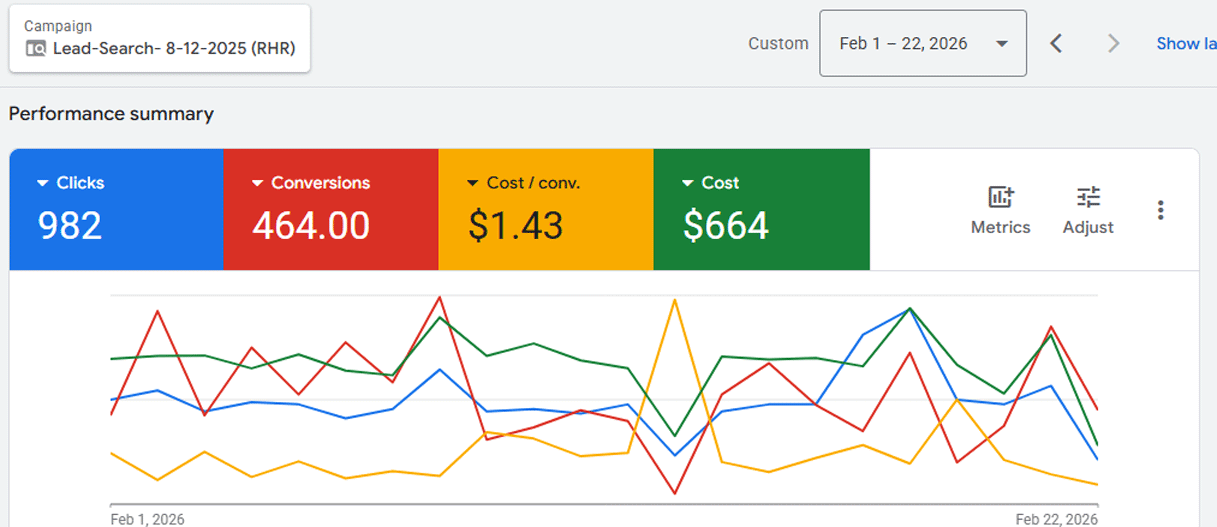
Task: Click the 982 value on the blue Clicks card
Action: [x=70, y=226]
